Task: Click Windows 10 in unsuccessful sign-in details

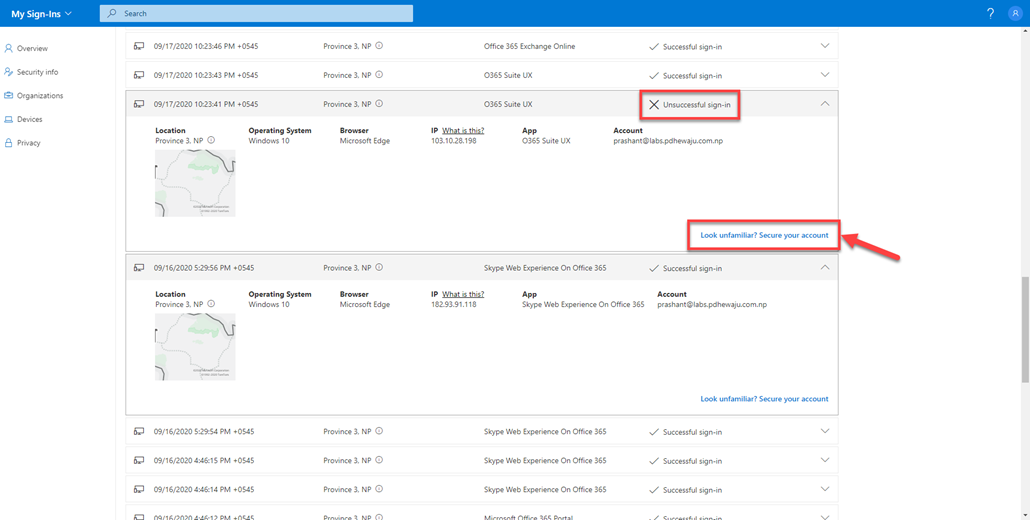Action: tap(269, 141)
